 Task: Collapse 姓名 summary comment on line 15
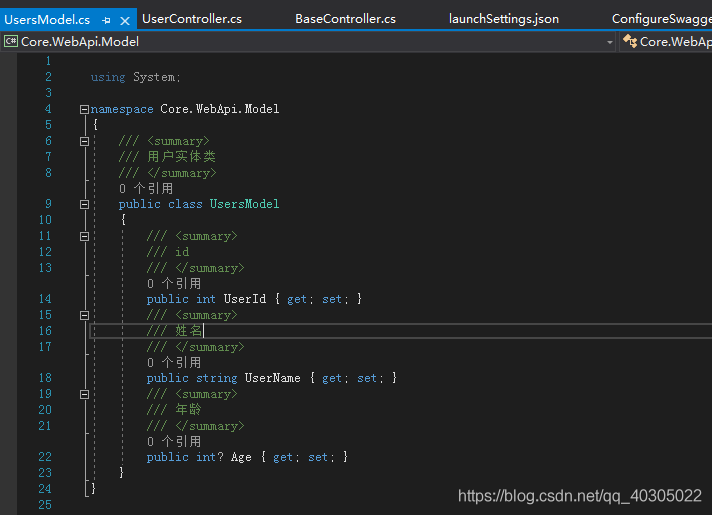click(x=84, y=316)
